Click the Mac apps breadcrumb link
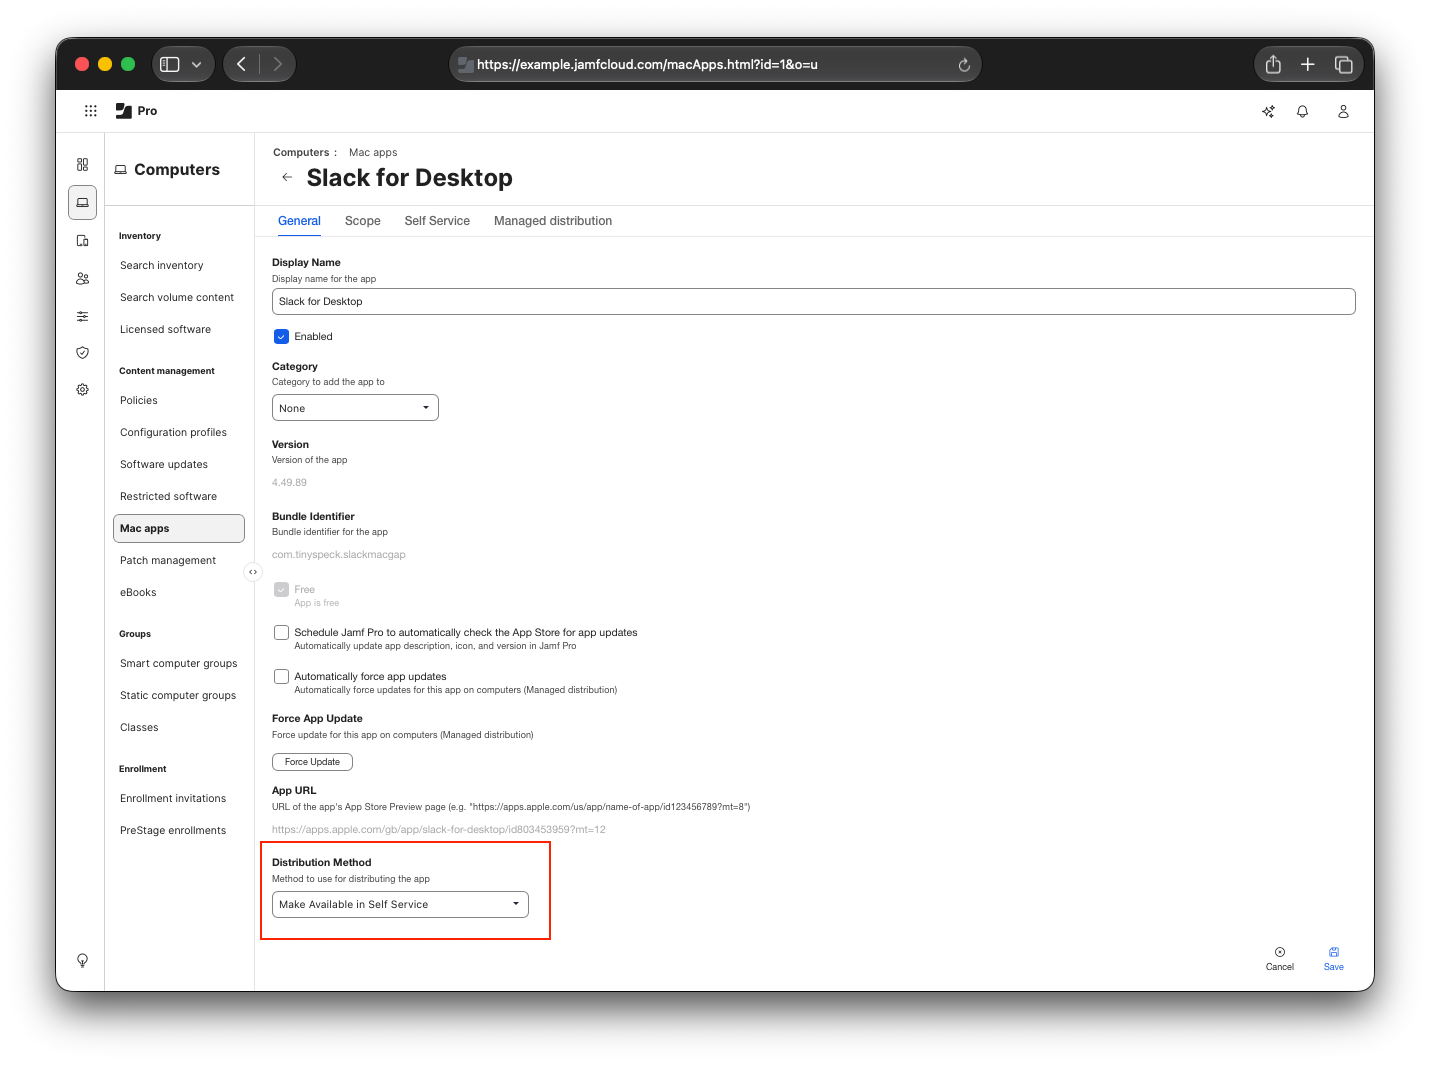 pyautogui.click(x=373, y=153)
